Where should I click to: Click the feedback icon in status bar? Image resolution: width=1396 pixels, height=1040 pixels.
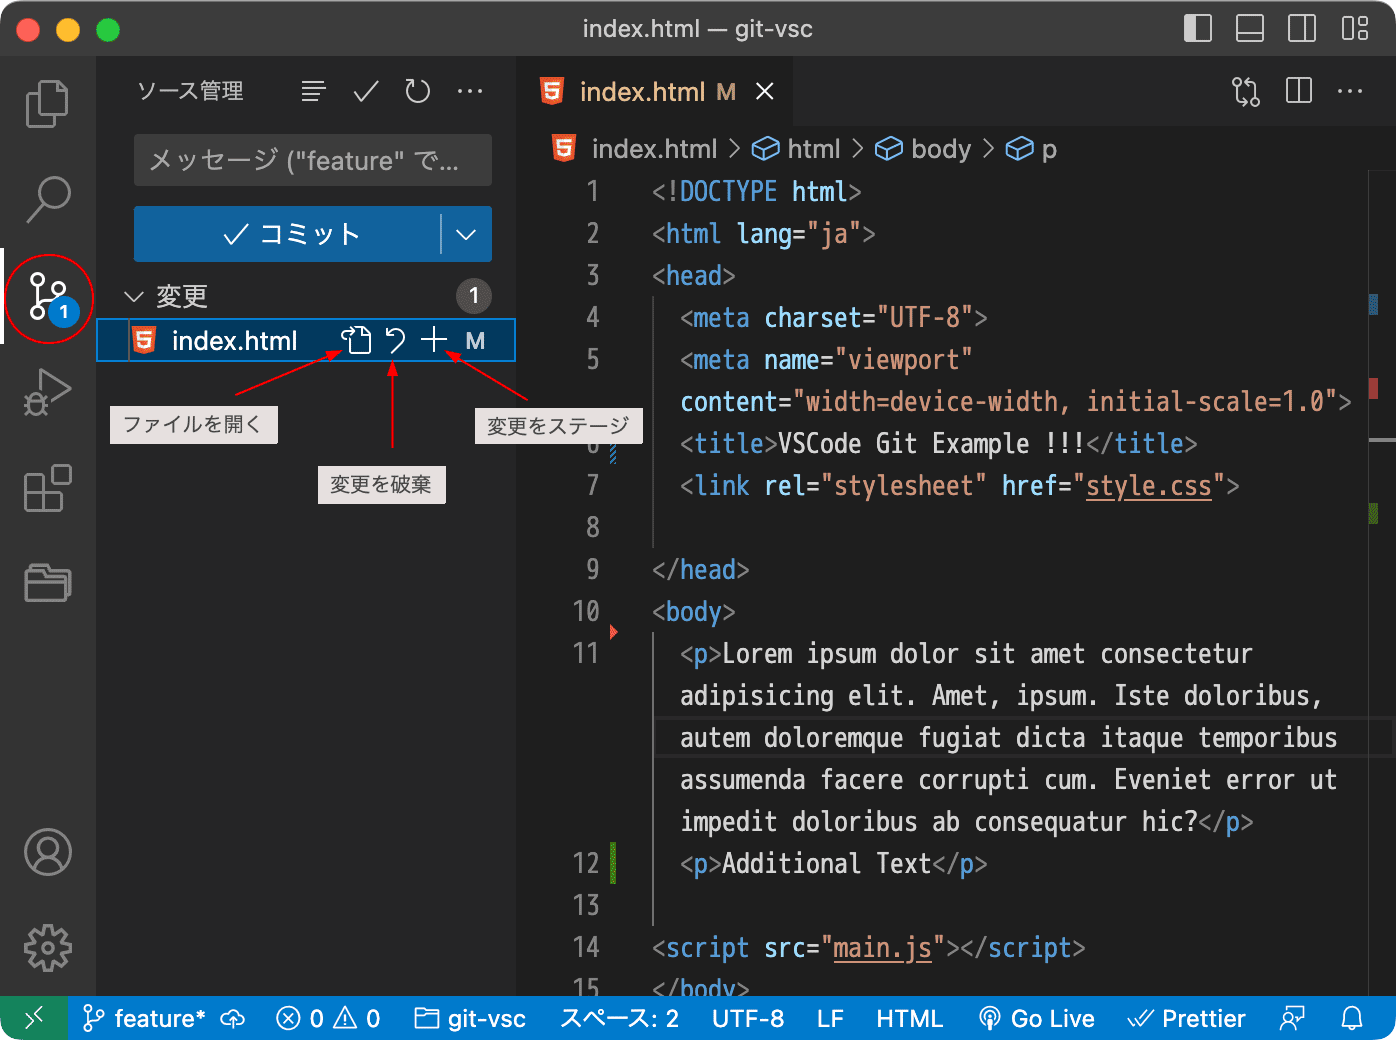1292,1018
